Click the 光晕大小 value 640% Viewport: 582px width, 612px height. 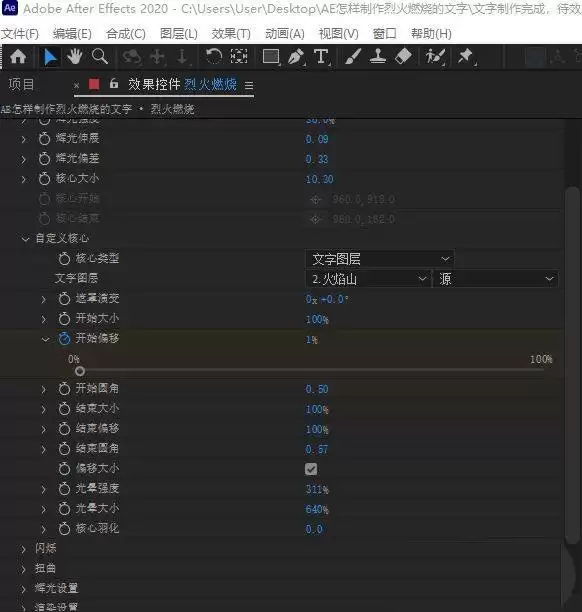pos(317,509)
